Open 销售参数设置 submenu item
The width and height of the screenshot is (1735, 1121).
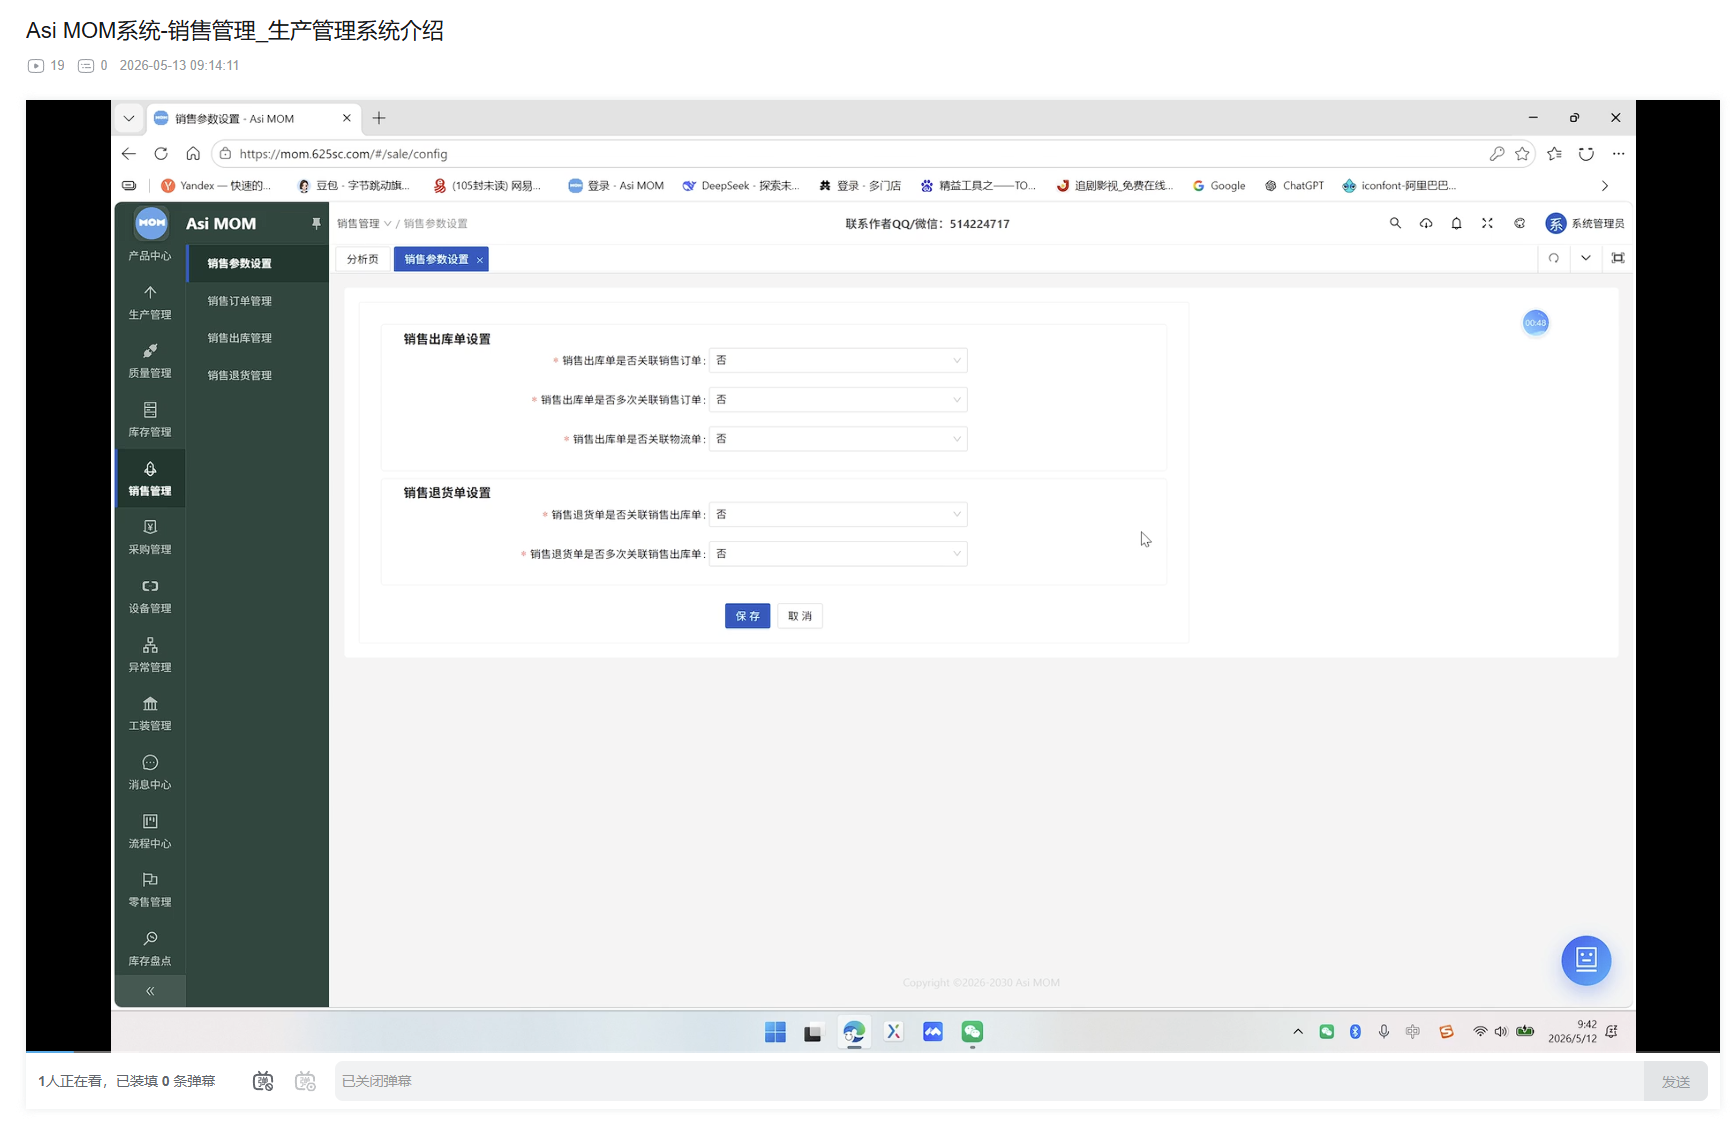pos(257,263)
